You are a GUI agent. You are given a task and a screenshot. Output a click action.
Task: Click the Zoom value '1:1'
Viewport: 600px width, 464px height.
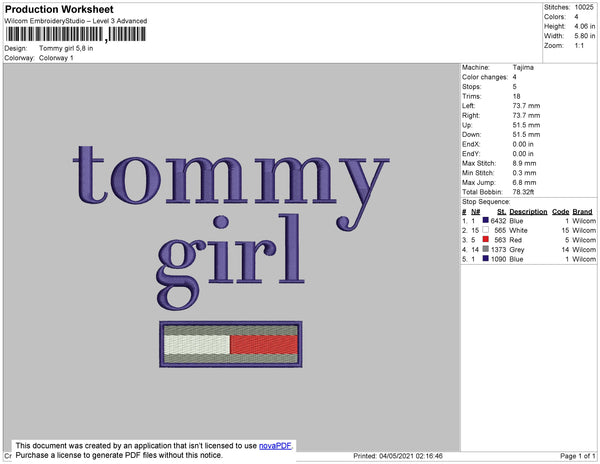pos(579,46)
